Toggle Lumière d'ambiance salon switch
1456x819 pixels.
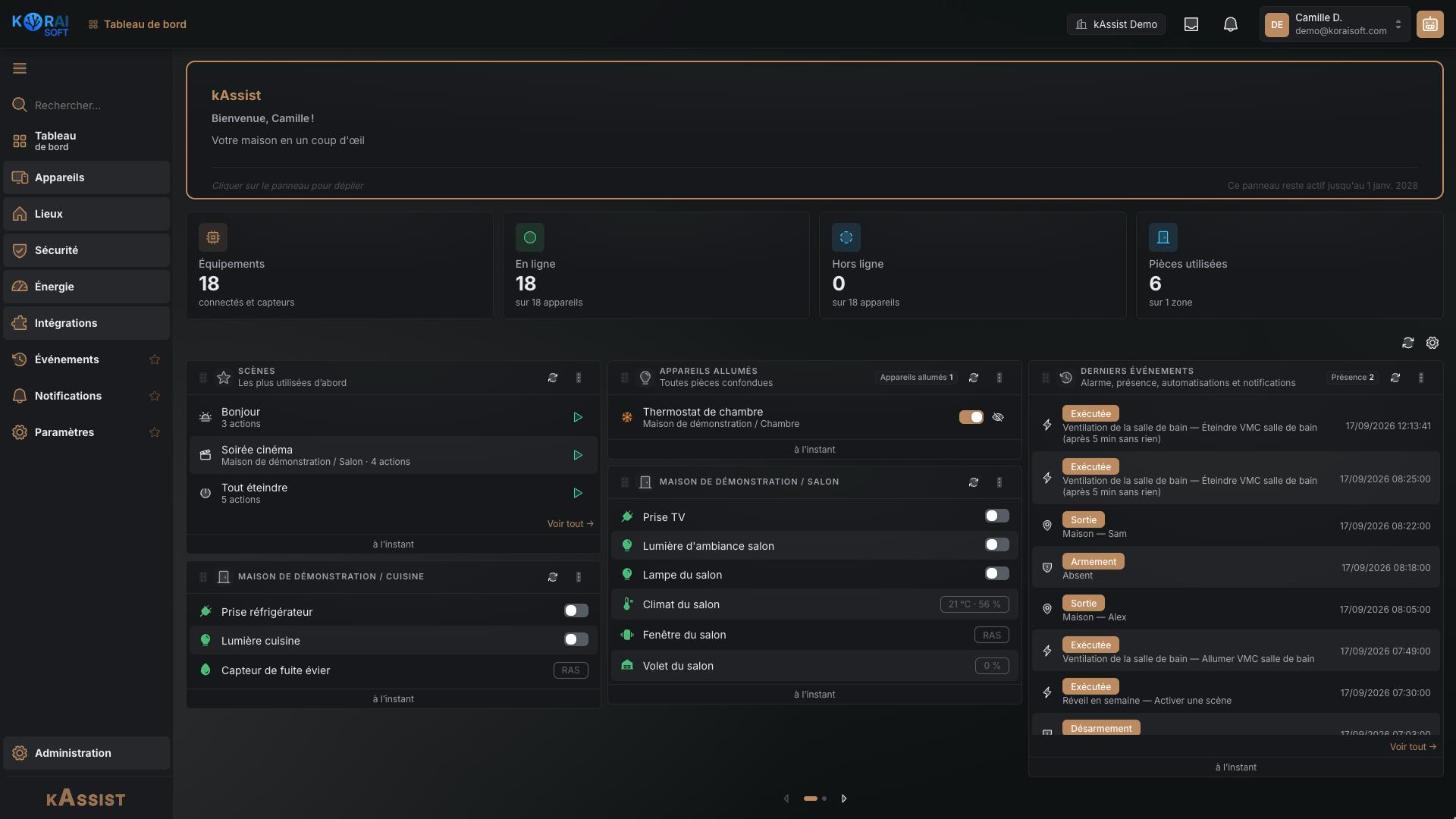(x=997, y=545)
